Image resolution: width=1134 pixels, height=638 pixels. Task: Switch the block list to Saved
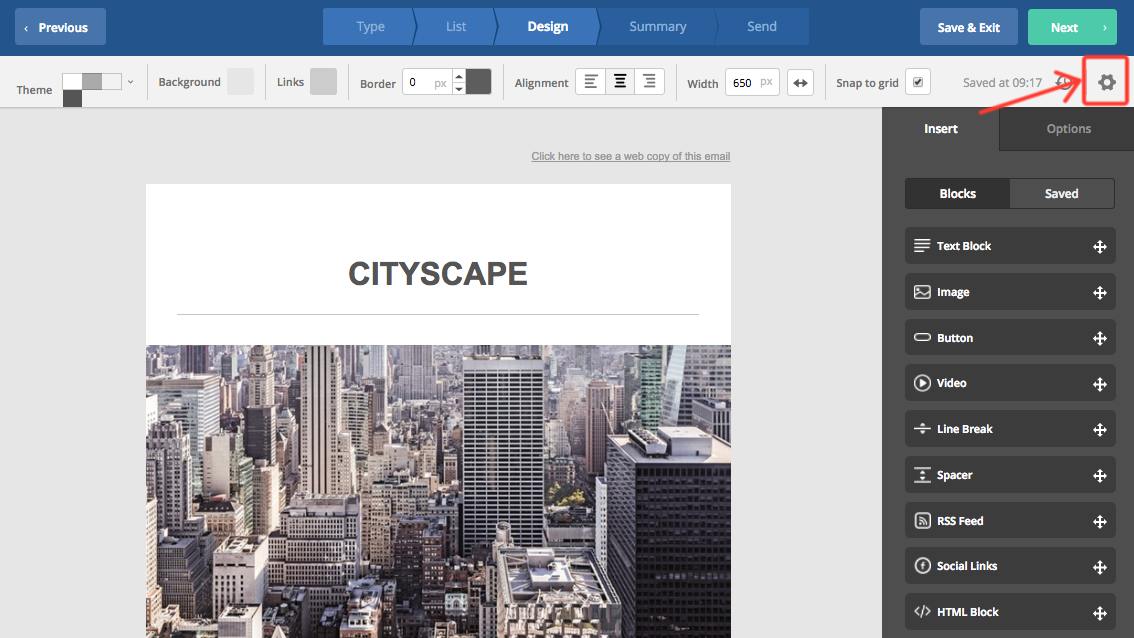(1061, 194)
